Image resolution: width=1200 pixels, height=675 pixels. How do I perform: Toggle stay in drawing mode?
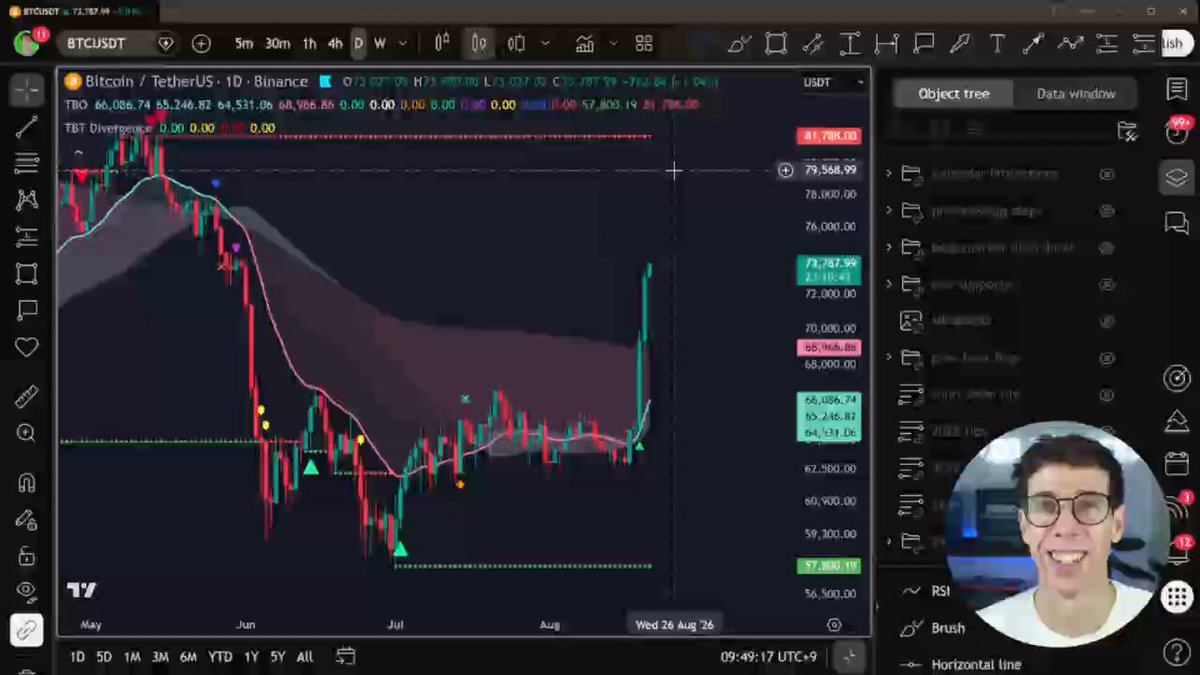point(26,519)
